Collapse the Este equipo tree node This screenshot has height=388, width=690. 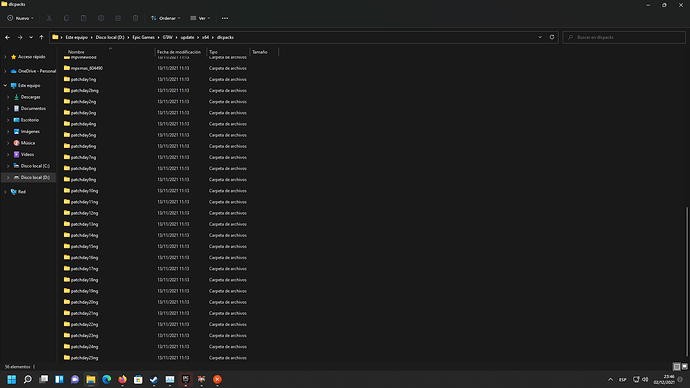pos(5,85)
